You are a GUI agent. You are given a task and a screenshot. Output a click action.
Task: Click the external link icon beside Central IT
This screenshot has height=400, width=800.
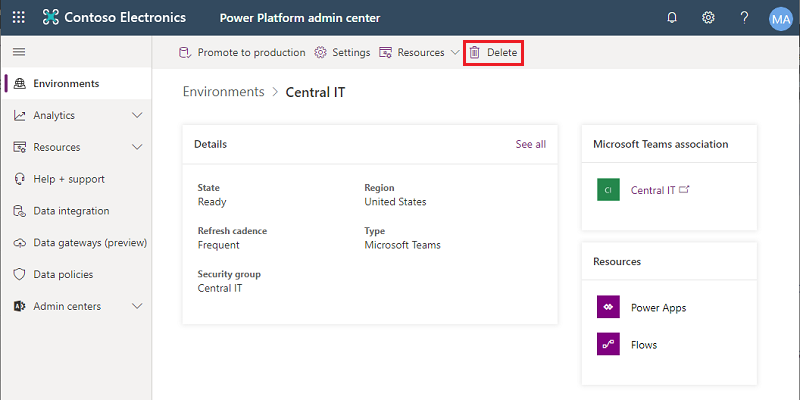point(684,189)
